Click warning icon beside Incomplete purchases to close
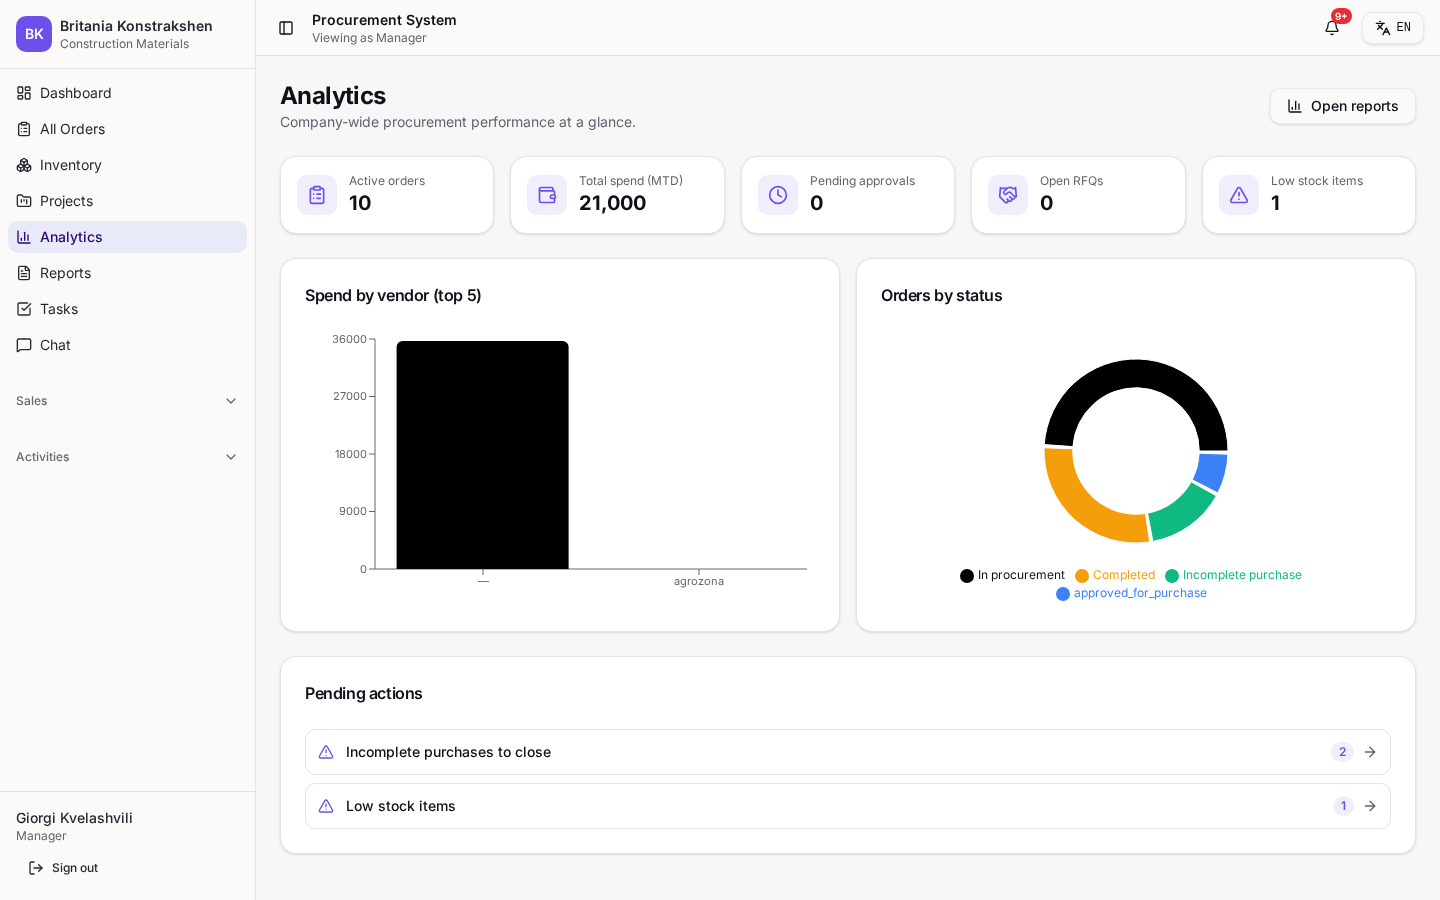Screen dimensions: 1440x900 (x=326, y=752)
